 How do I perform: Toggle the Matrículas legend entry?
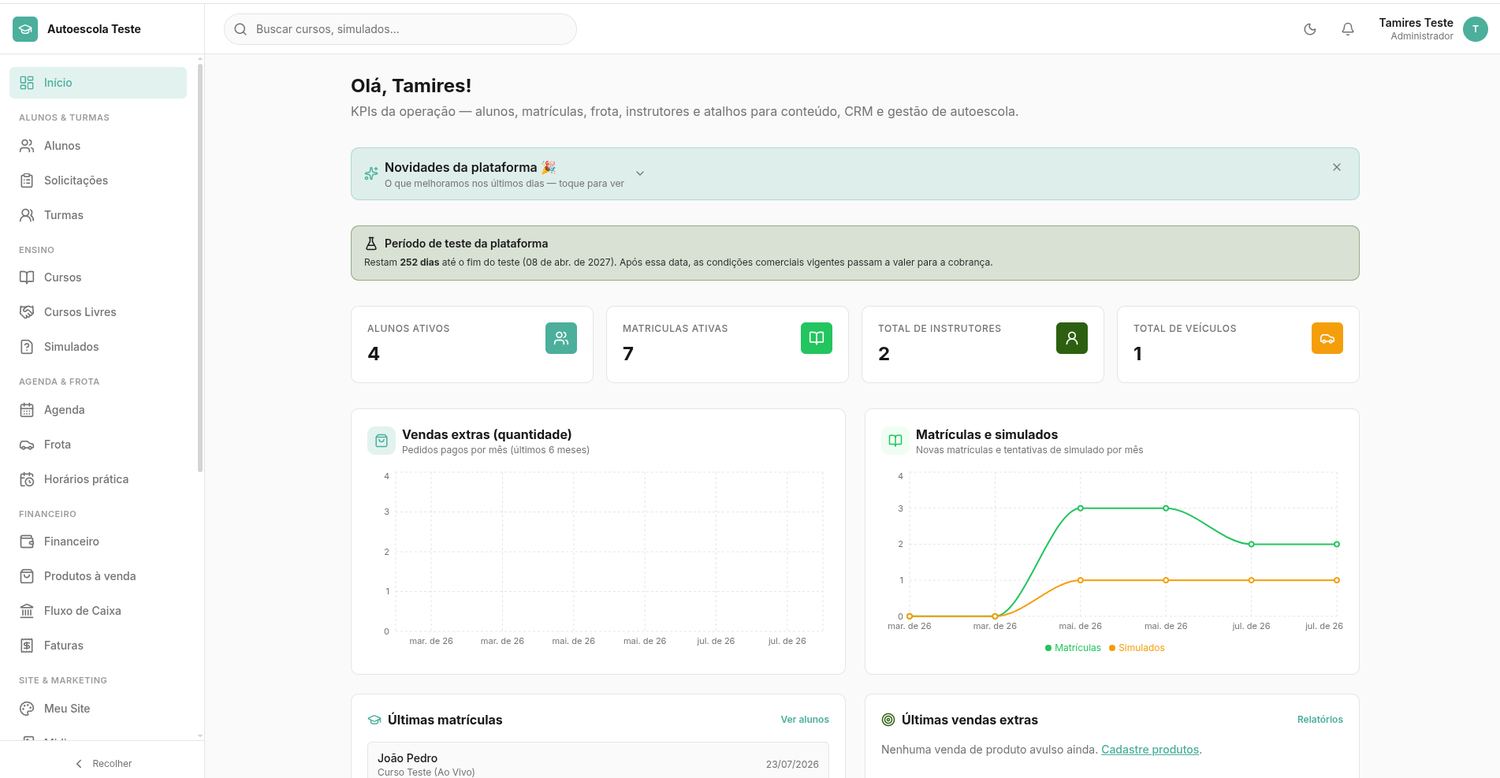(x=1073, y=648)
